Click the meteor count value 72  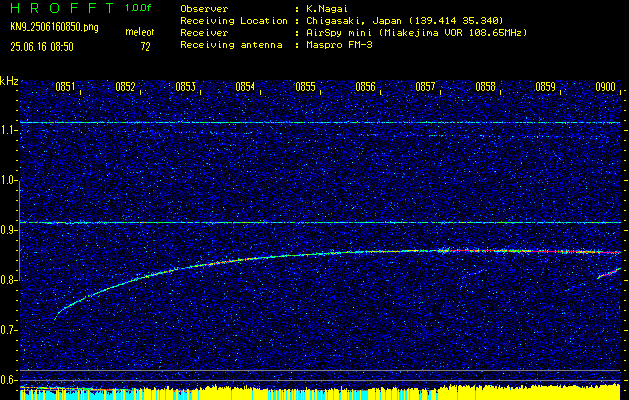tap(145, 47)
